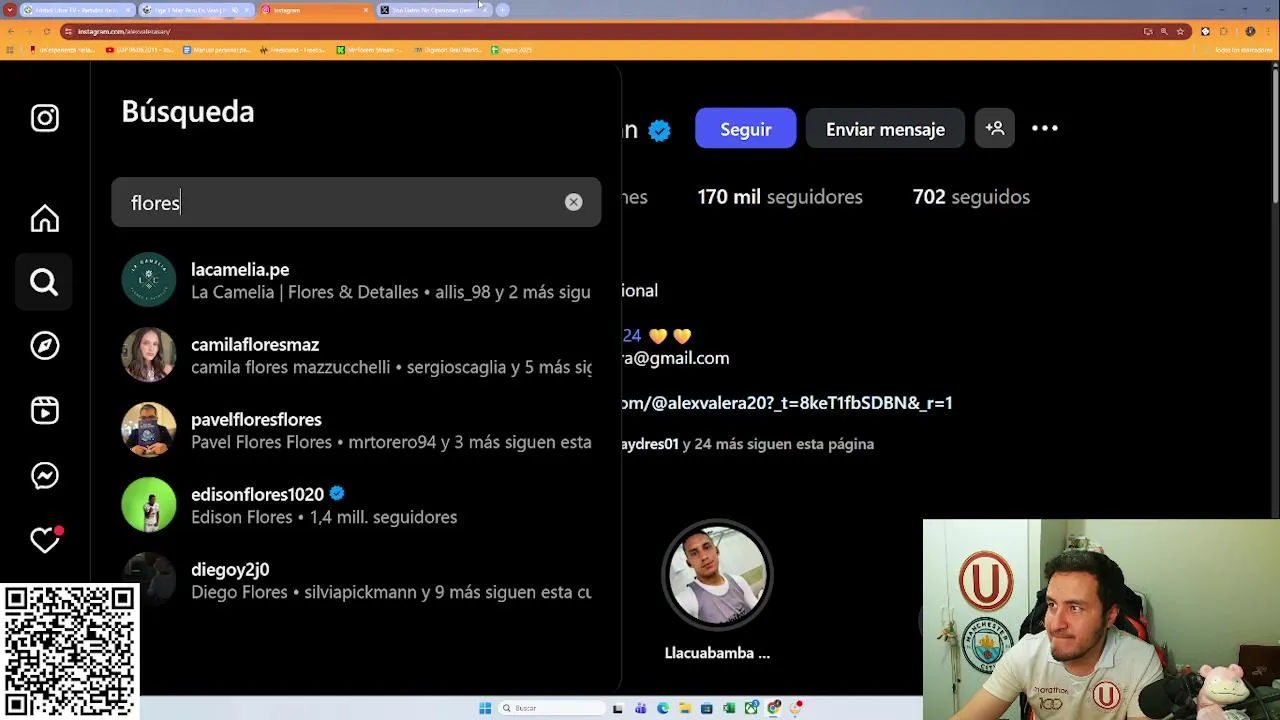
Task: Click the lacamelia.pe profile avatar
Action: tap(148, 280)
